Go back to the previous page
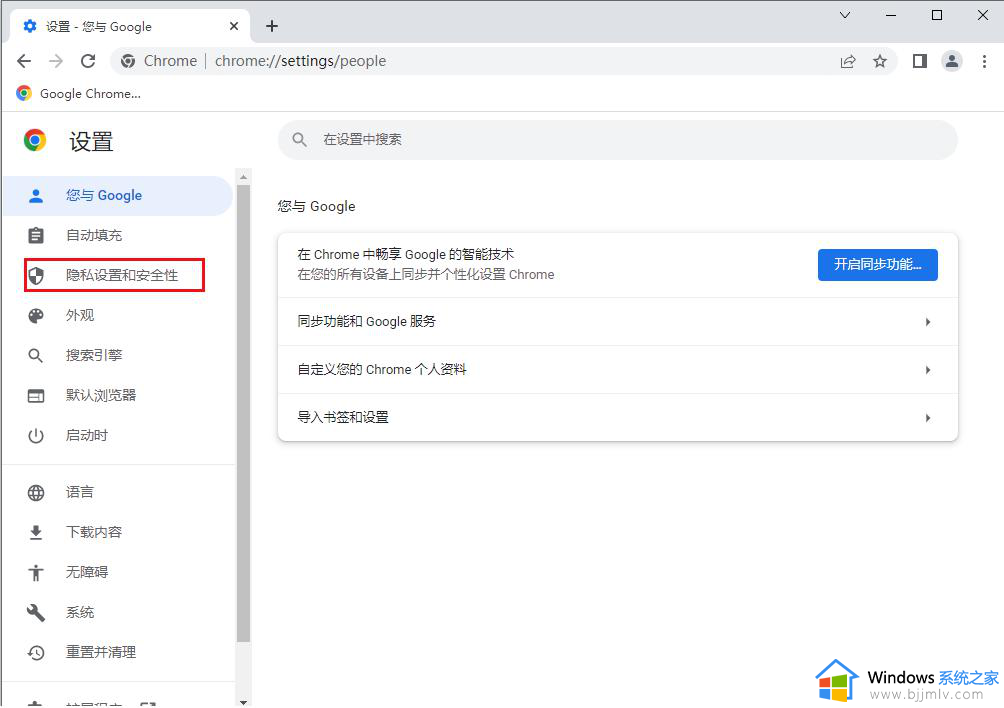 pos(24,61)
